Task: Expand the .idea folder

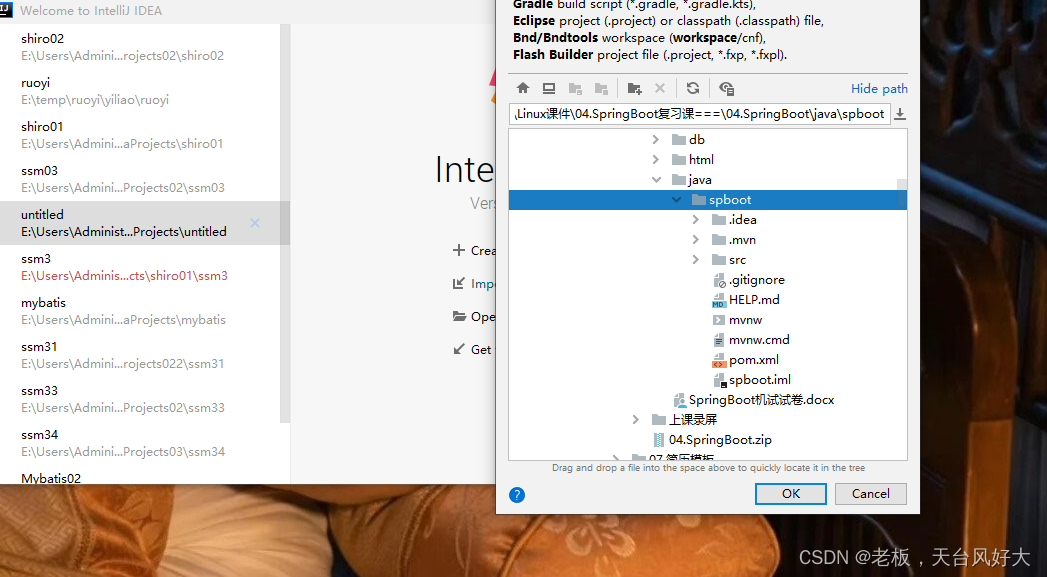Action: 696,220
